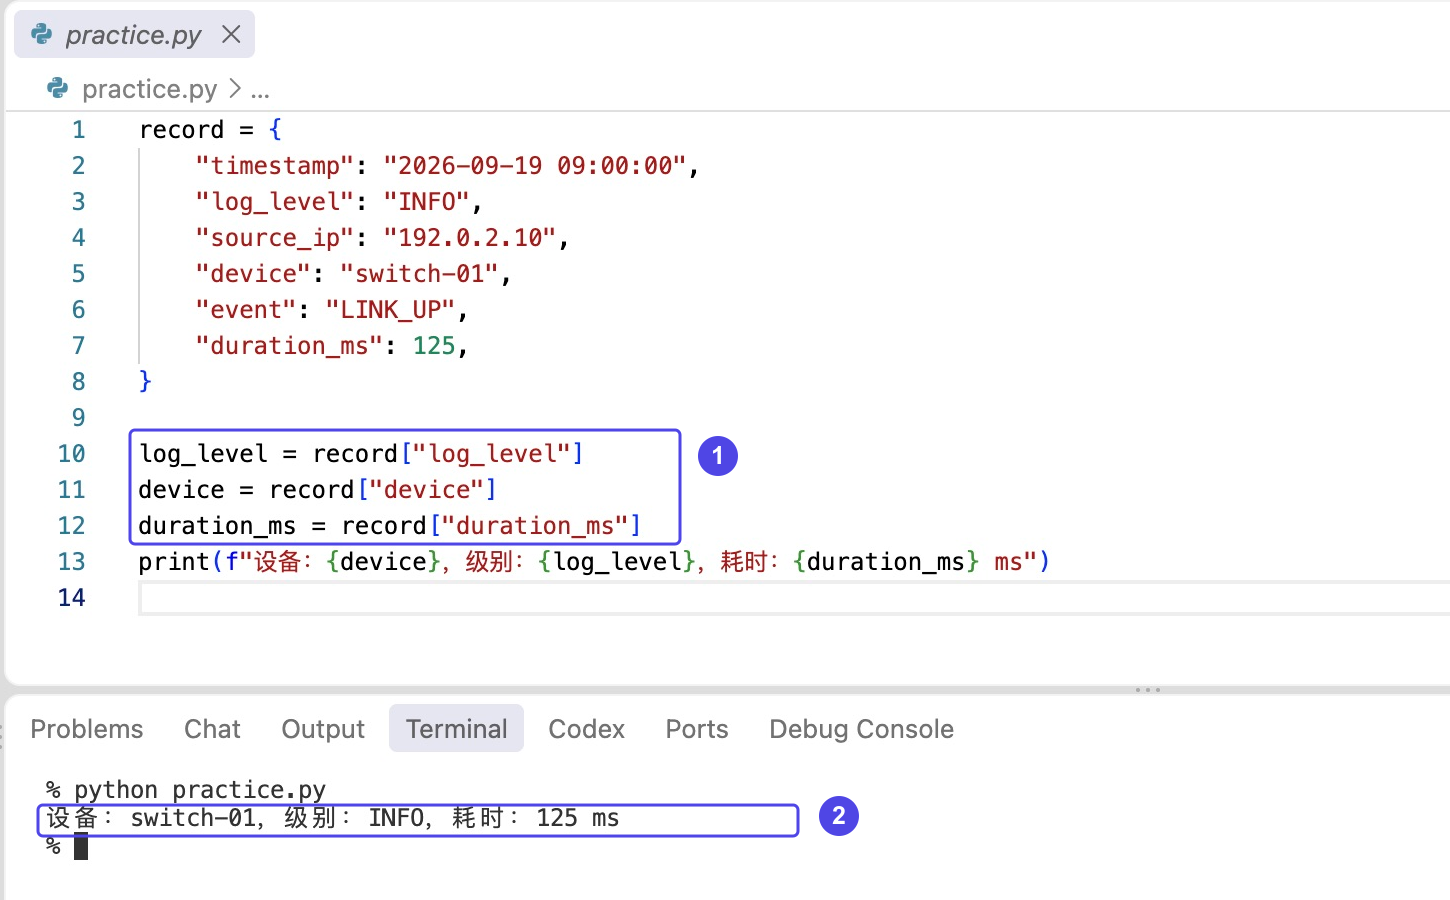The width and height of the screenshot is (1450, 900).
Task: Click practice.py in the breadcrumb path
Action: point(149,89)
